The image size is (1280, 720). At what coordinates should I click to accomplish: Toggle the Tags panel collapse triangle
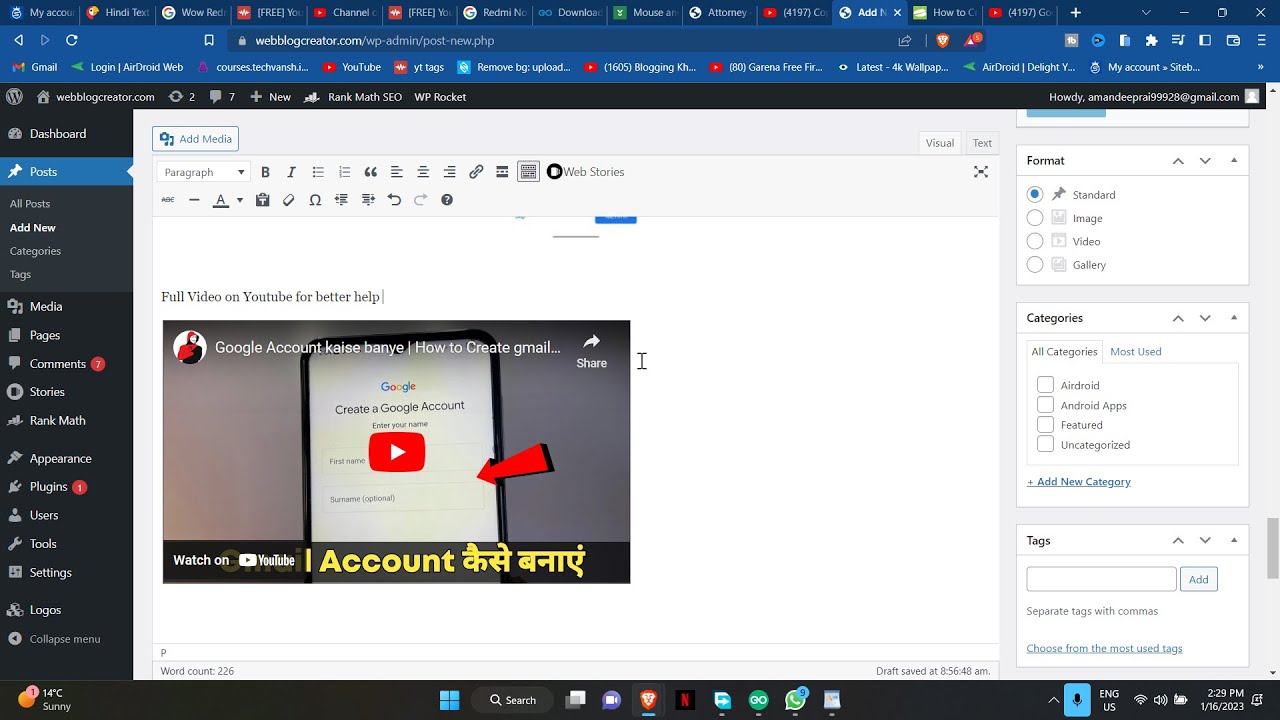click(1234, 541)
